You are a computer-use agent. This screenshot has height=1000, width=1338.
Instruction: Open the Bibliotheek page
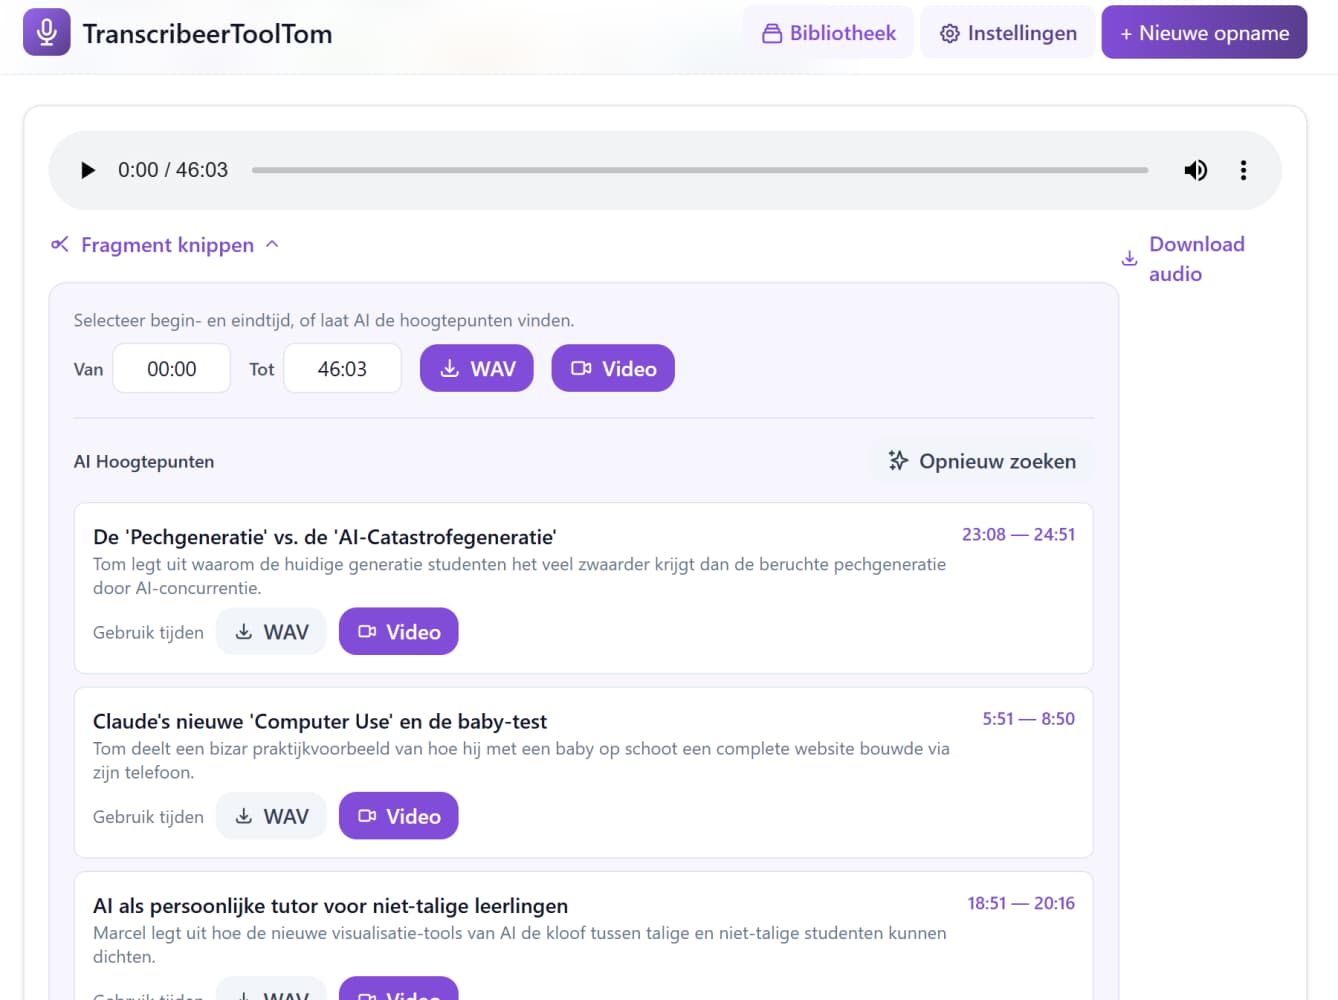tap(829, 33)
